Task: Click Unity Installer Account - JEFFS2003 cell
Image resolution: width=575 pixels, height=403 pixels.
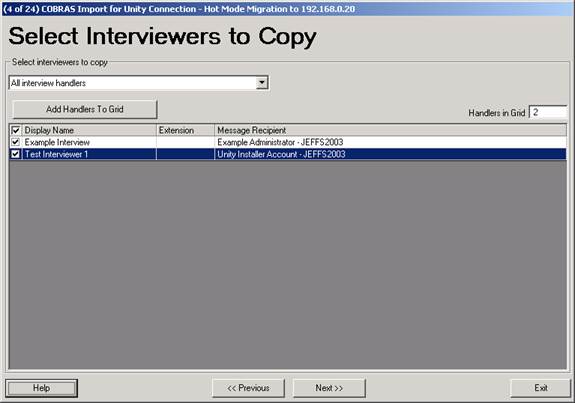Action: pos(281,154)
